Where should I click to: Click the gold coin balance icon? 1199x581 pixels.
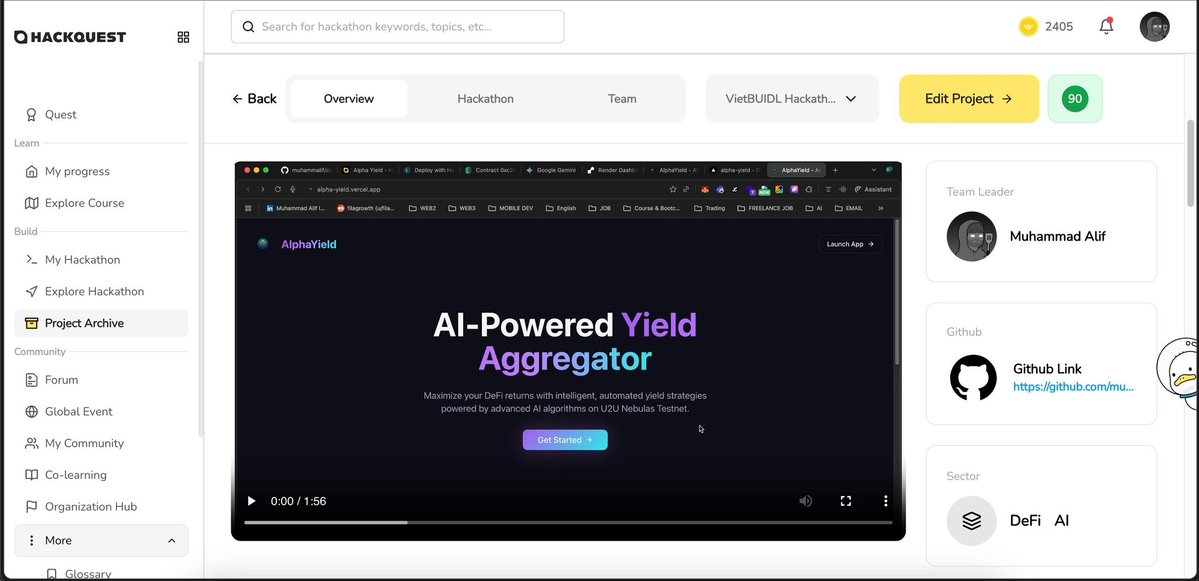tap(1028, 27)
